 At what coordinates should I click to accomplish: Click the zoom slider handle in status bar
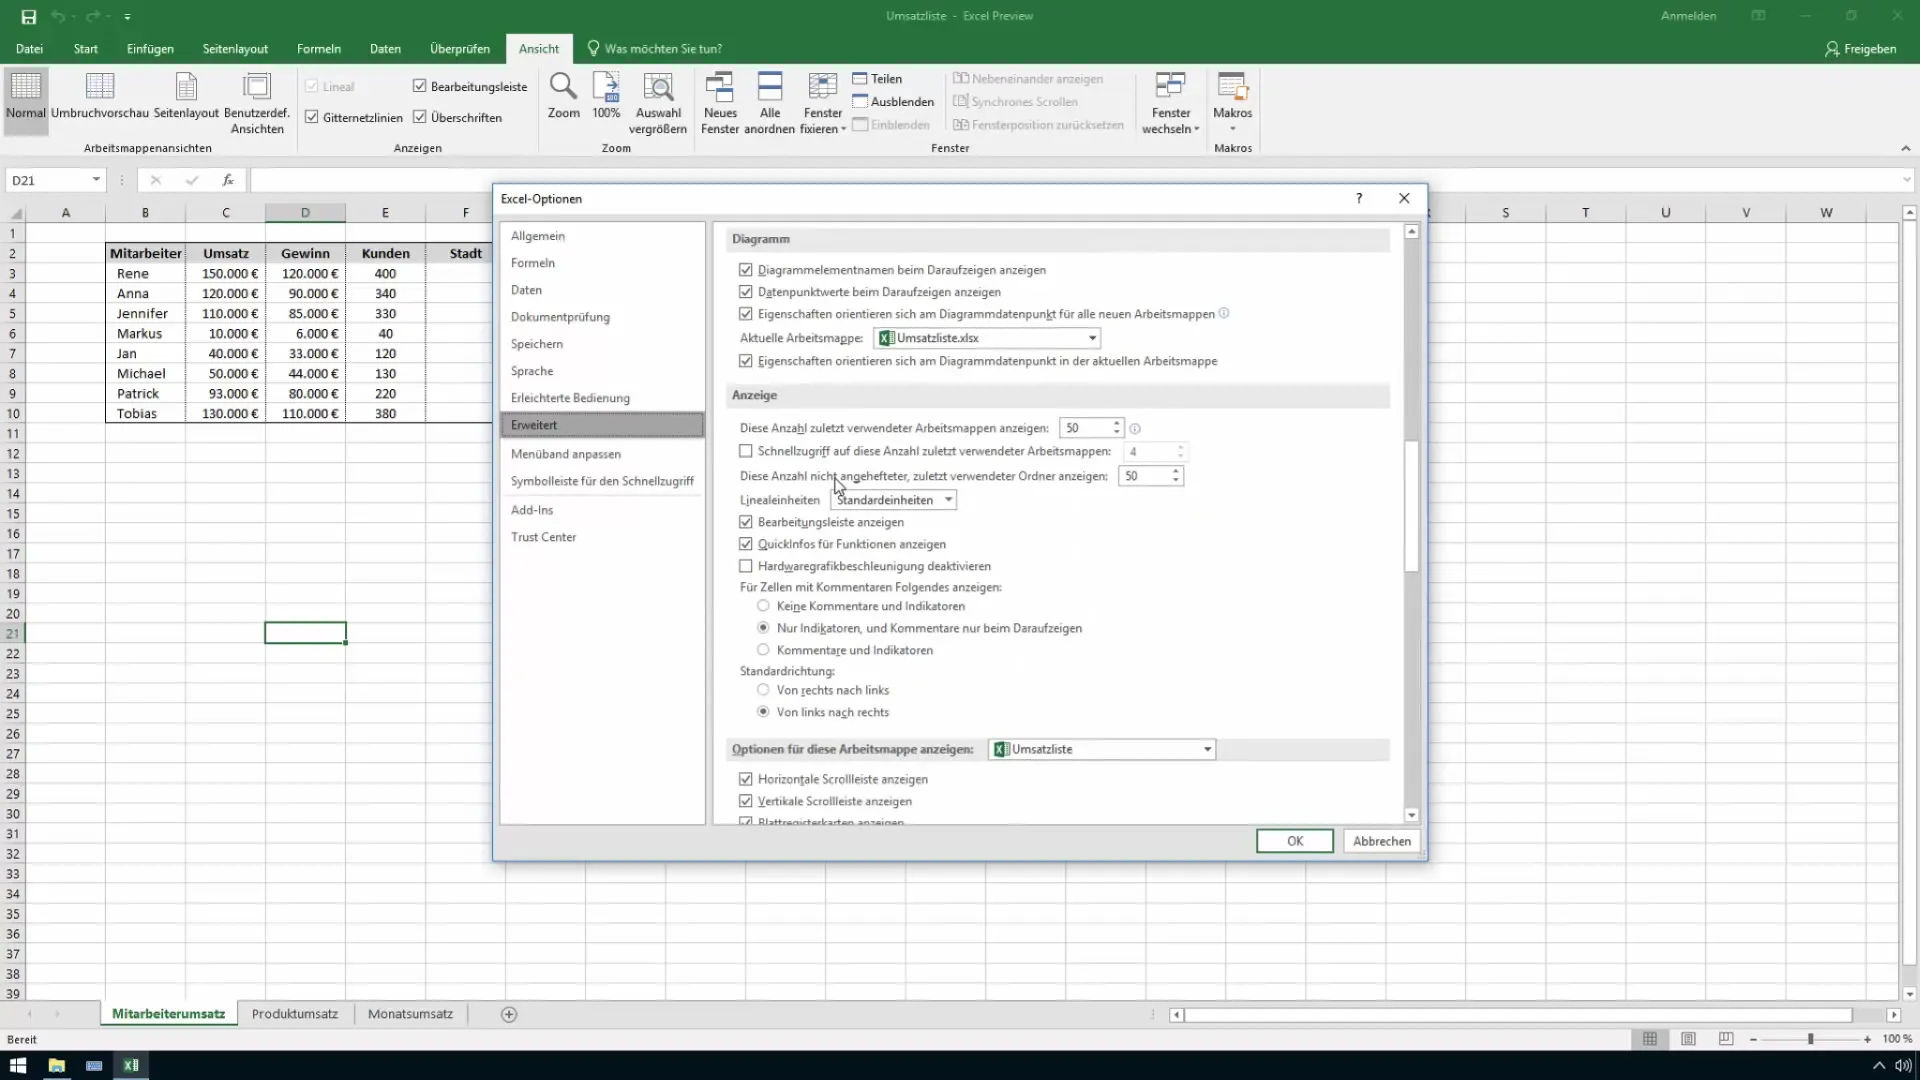point(1810,1039)
